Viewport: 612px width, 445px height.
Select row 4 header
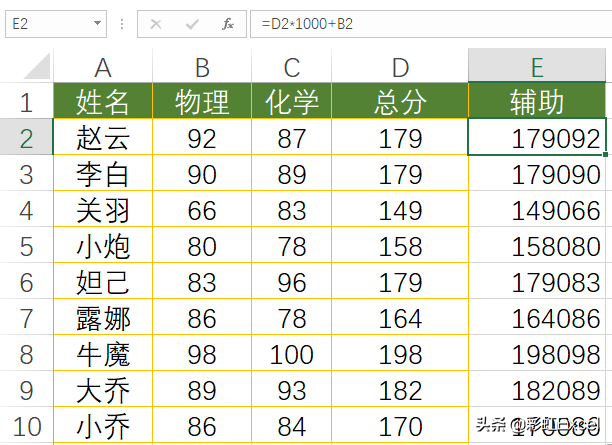[27, 209]
